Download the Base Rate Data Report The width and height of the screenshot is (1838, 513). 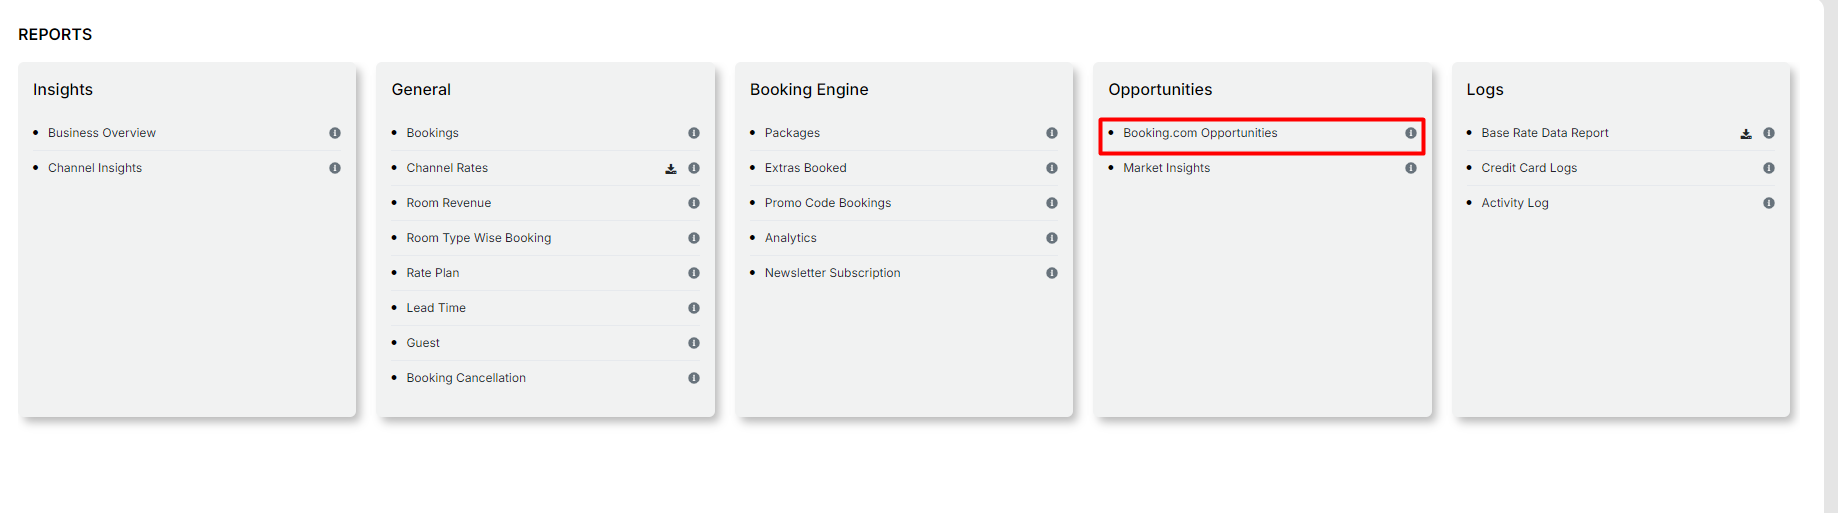coord(1746,134)
